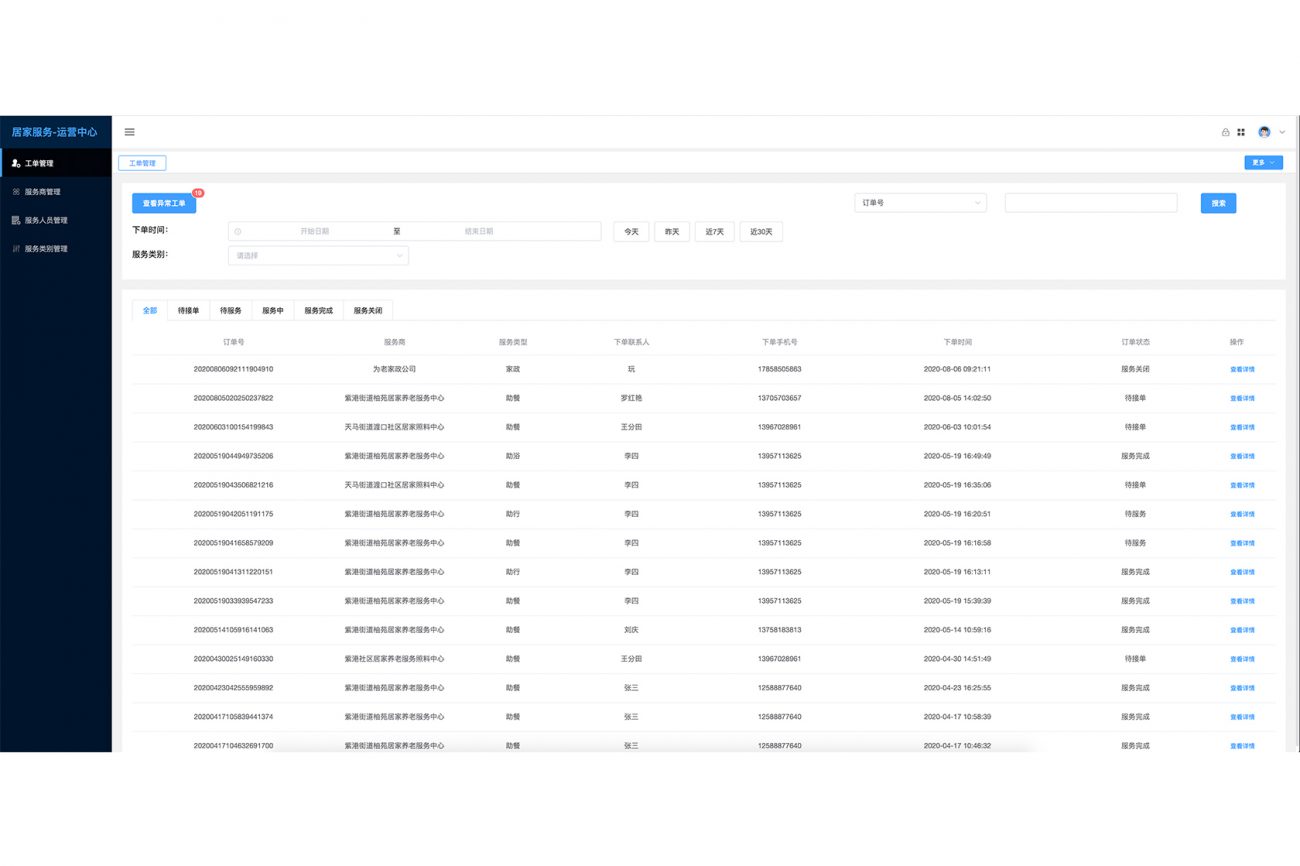
Task: Open 服务商管理 in the sidebar
Action: 56,192
